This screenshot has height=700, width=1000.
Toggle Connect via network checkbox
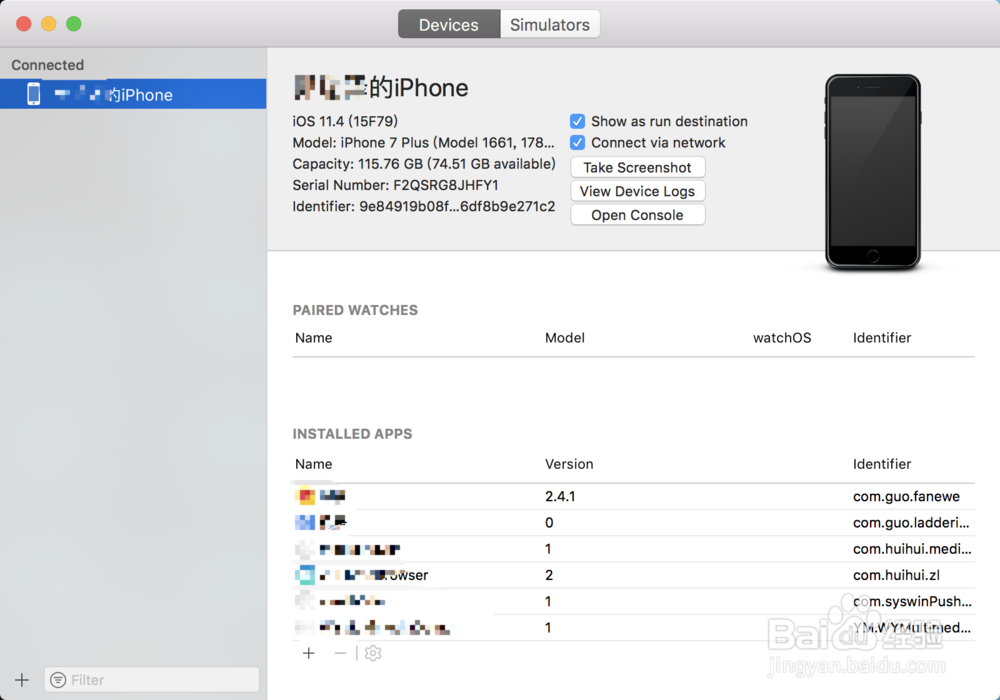click(577, 142)
